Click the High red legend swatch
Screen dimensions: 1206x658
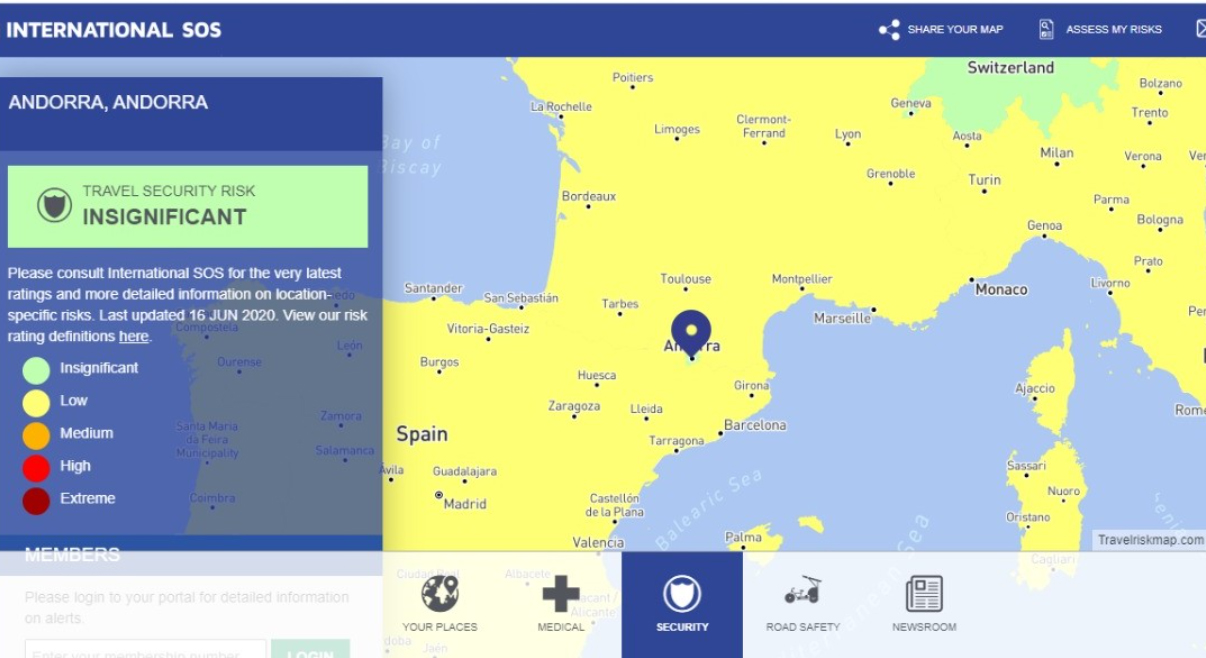point(36,467)
